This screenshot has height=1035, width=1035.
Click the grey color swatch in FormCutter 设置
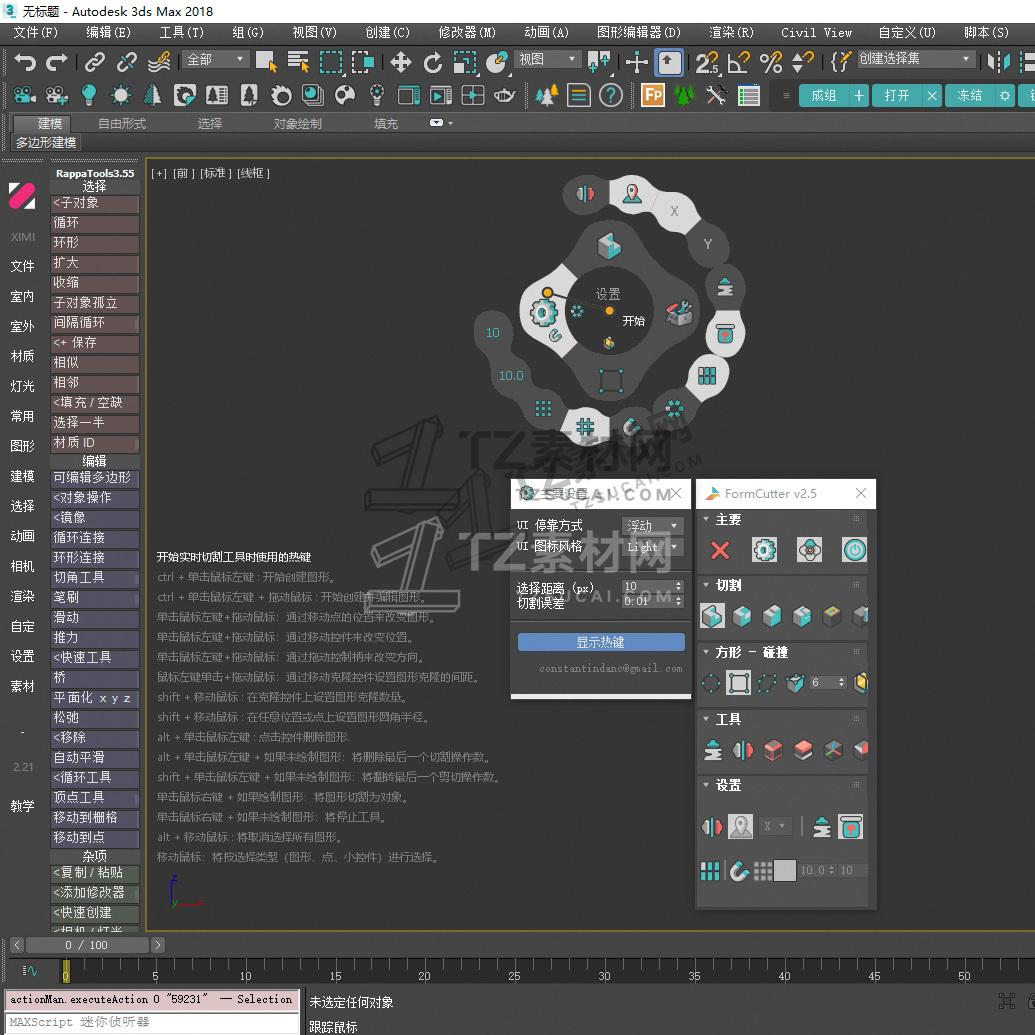pos(784,871)
